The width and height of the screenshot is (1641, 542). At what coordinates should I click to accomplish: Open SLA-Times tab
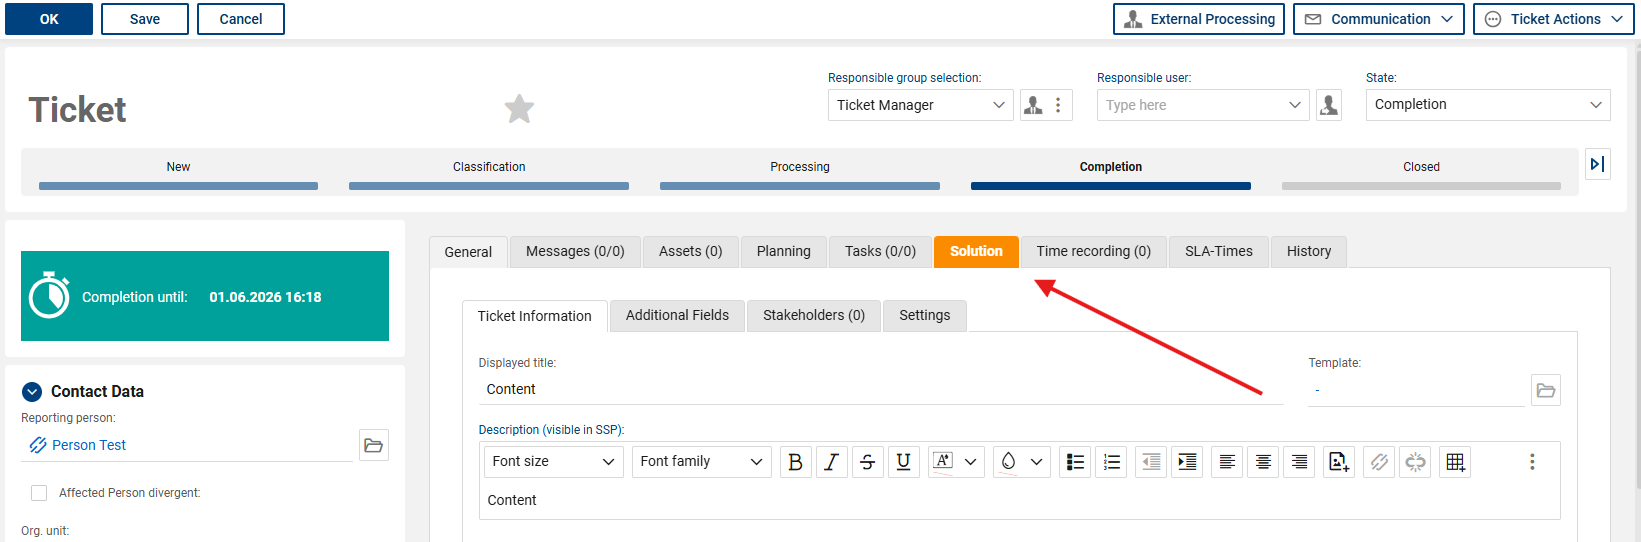click(x=1218, y=251)
